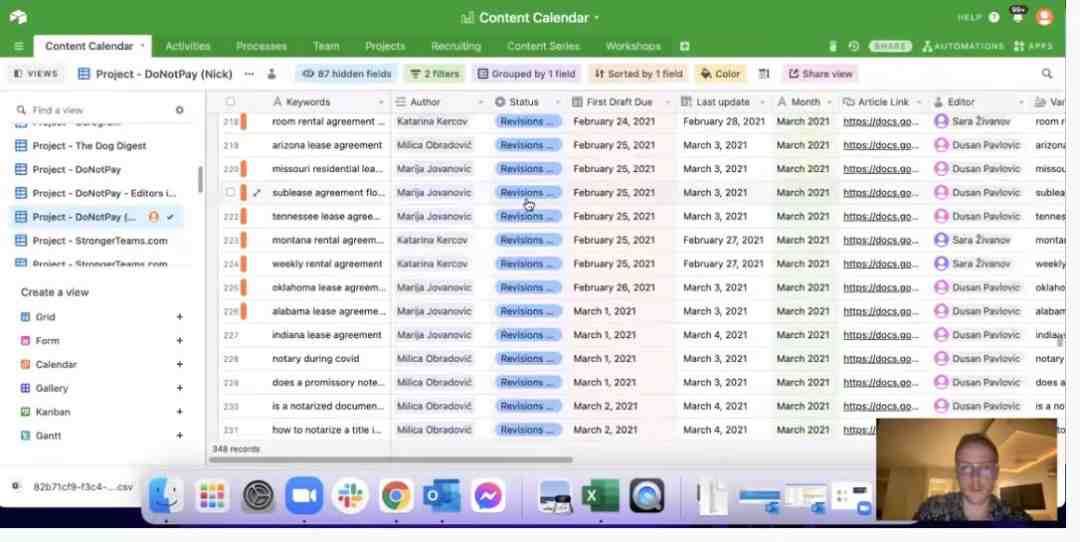Open the Color options button
Image resolution: width=1080 pixels, height=542 pixels.
click(720, 74)
